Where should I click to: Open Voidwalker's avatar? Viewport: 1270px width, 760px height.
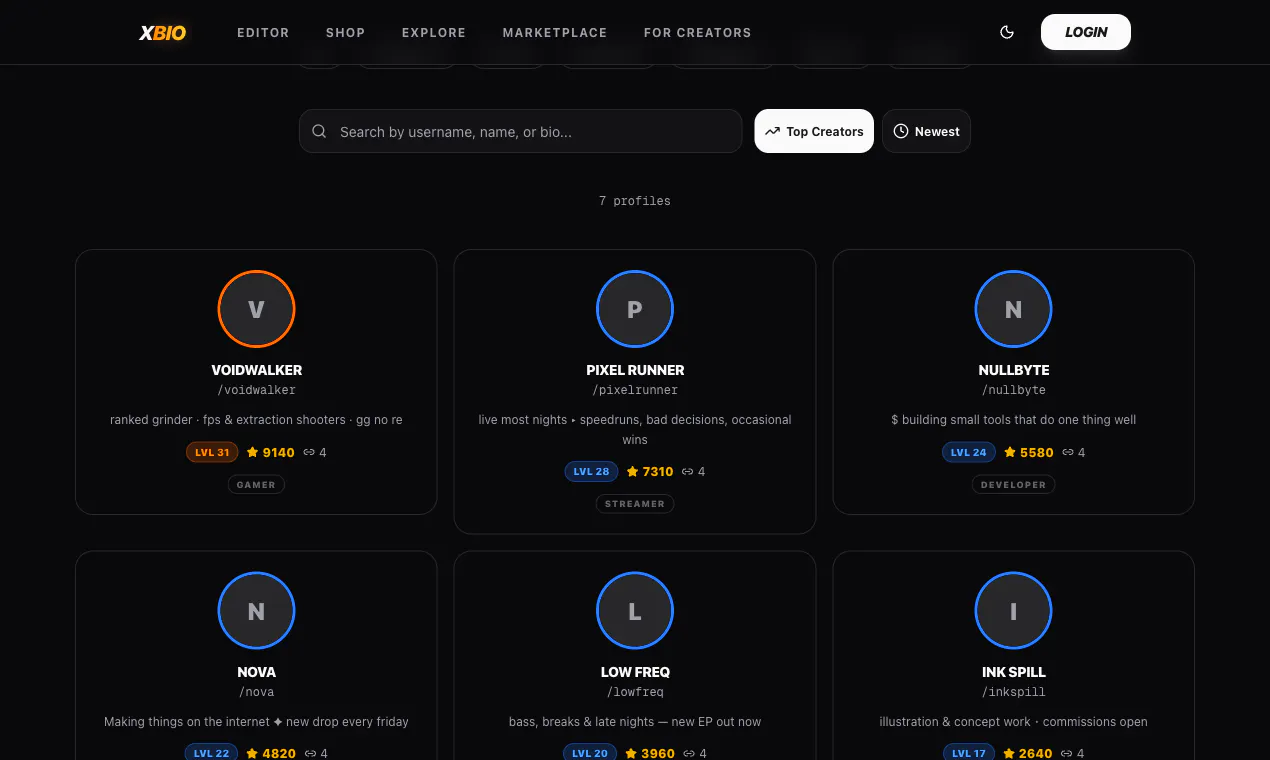click(256, 309)
